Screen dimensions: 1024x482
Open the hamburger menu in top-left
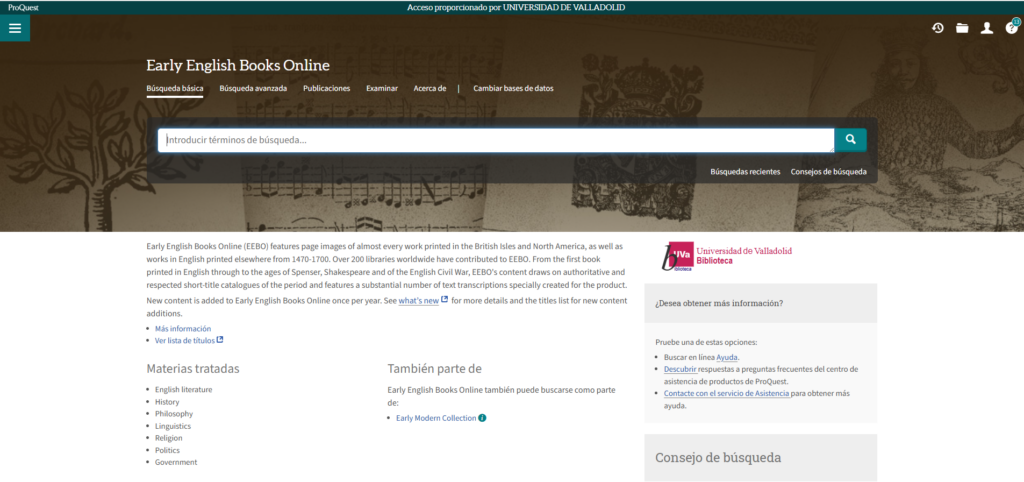(15, 28)
